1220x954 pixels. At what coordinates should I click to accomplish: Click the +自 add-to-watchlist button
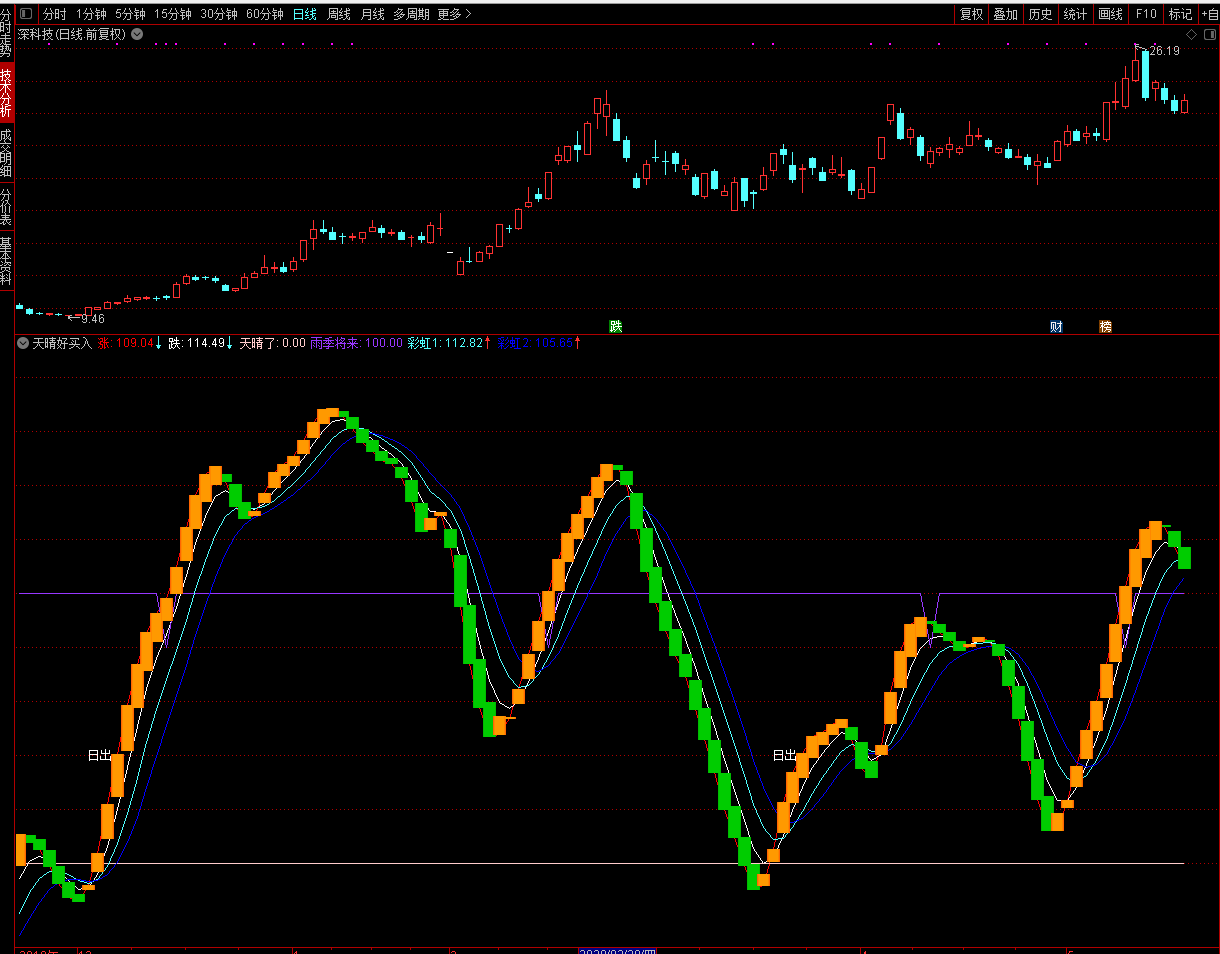[x=1209, y=14]
